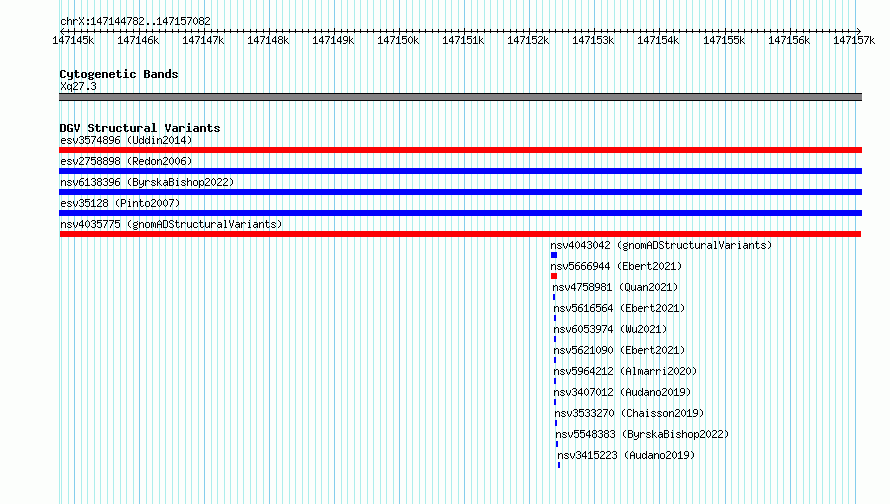Click the Xq27.3 band label
The image size is (890, 504).
click(78, 86)
